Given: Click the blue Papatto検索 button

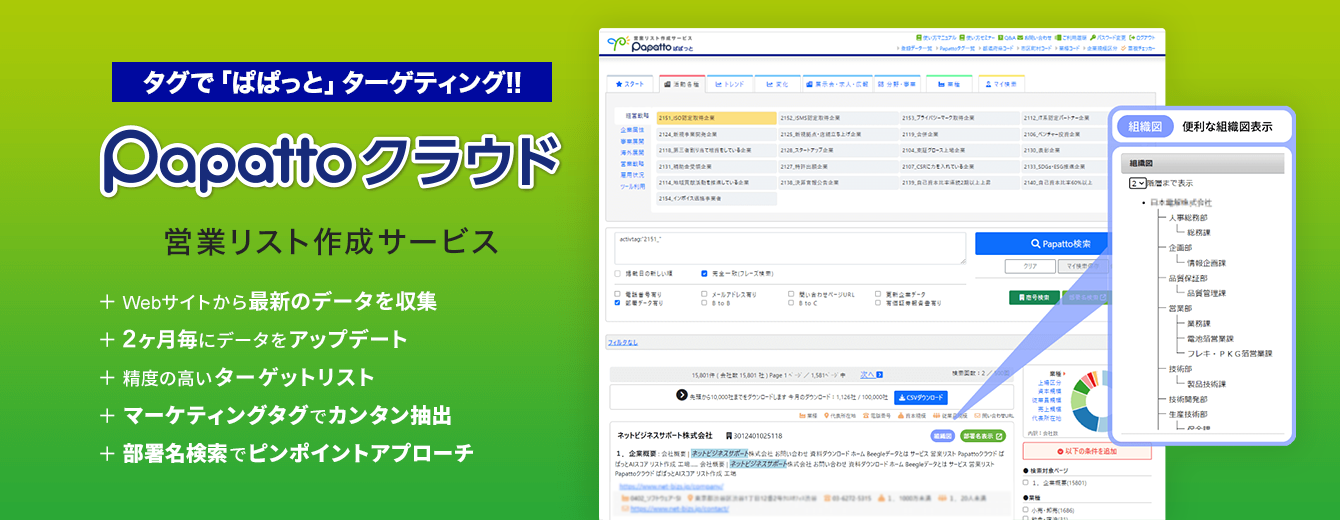Looking at the screenshot, I should tap(1040, 244).
